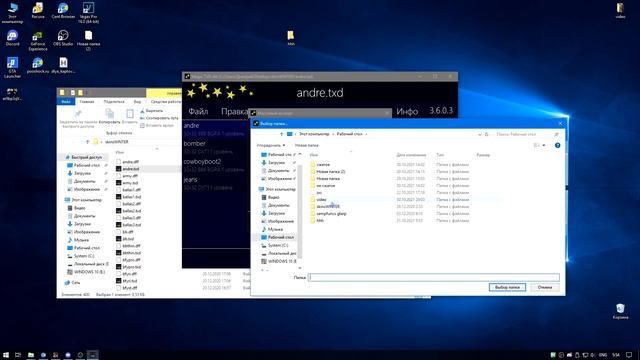Open the Cent Browser desktop shortcut
640x360 pixels.
click(63, 11)
